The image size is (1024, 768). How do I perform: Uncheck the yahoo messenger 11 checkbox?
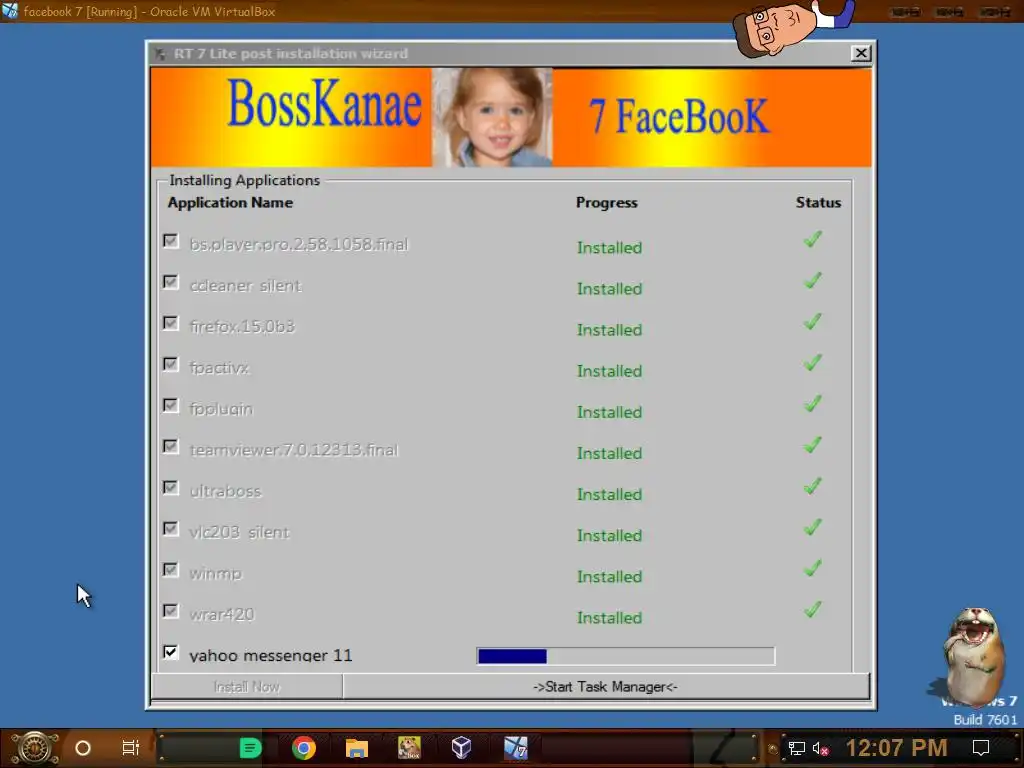(x=170, y=652)
